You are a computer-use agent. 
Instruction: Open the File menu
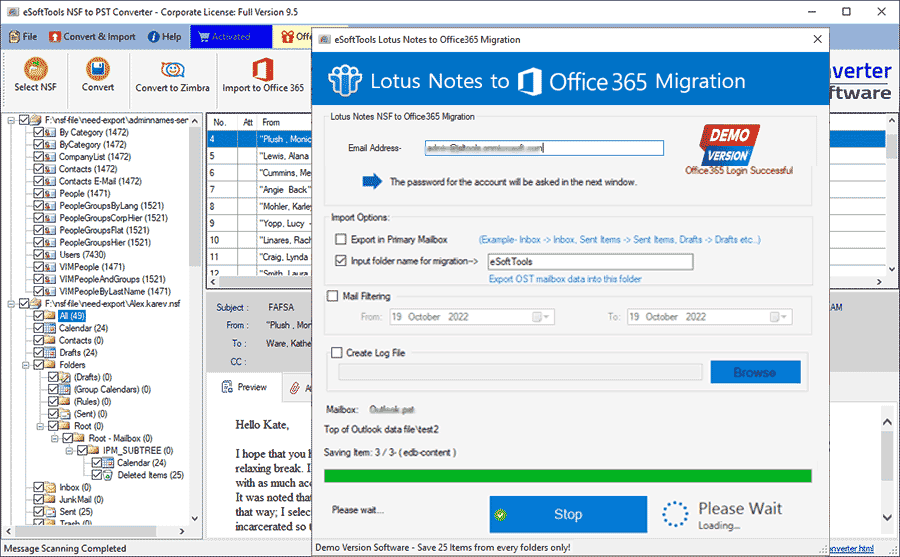coord(23,37)
